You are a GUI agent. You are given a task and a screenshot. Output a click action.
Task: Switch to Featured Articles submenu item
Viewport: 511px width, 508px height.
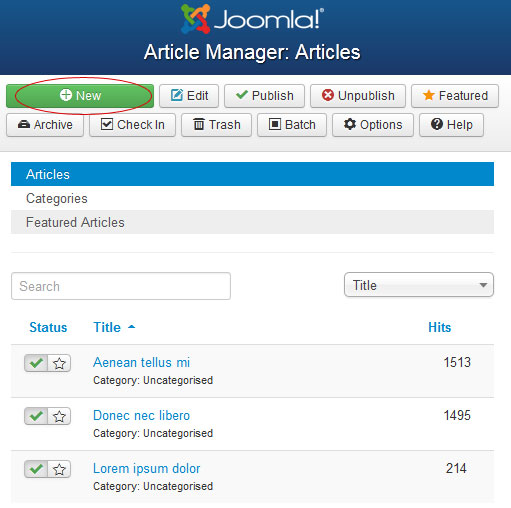pyautogui.click(x=252, y=222)
